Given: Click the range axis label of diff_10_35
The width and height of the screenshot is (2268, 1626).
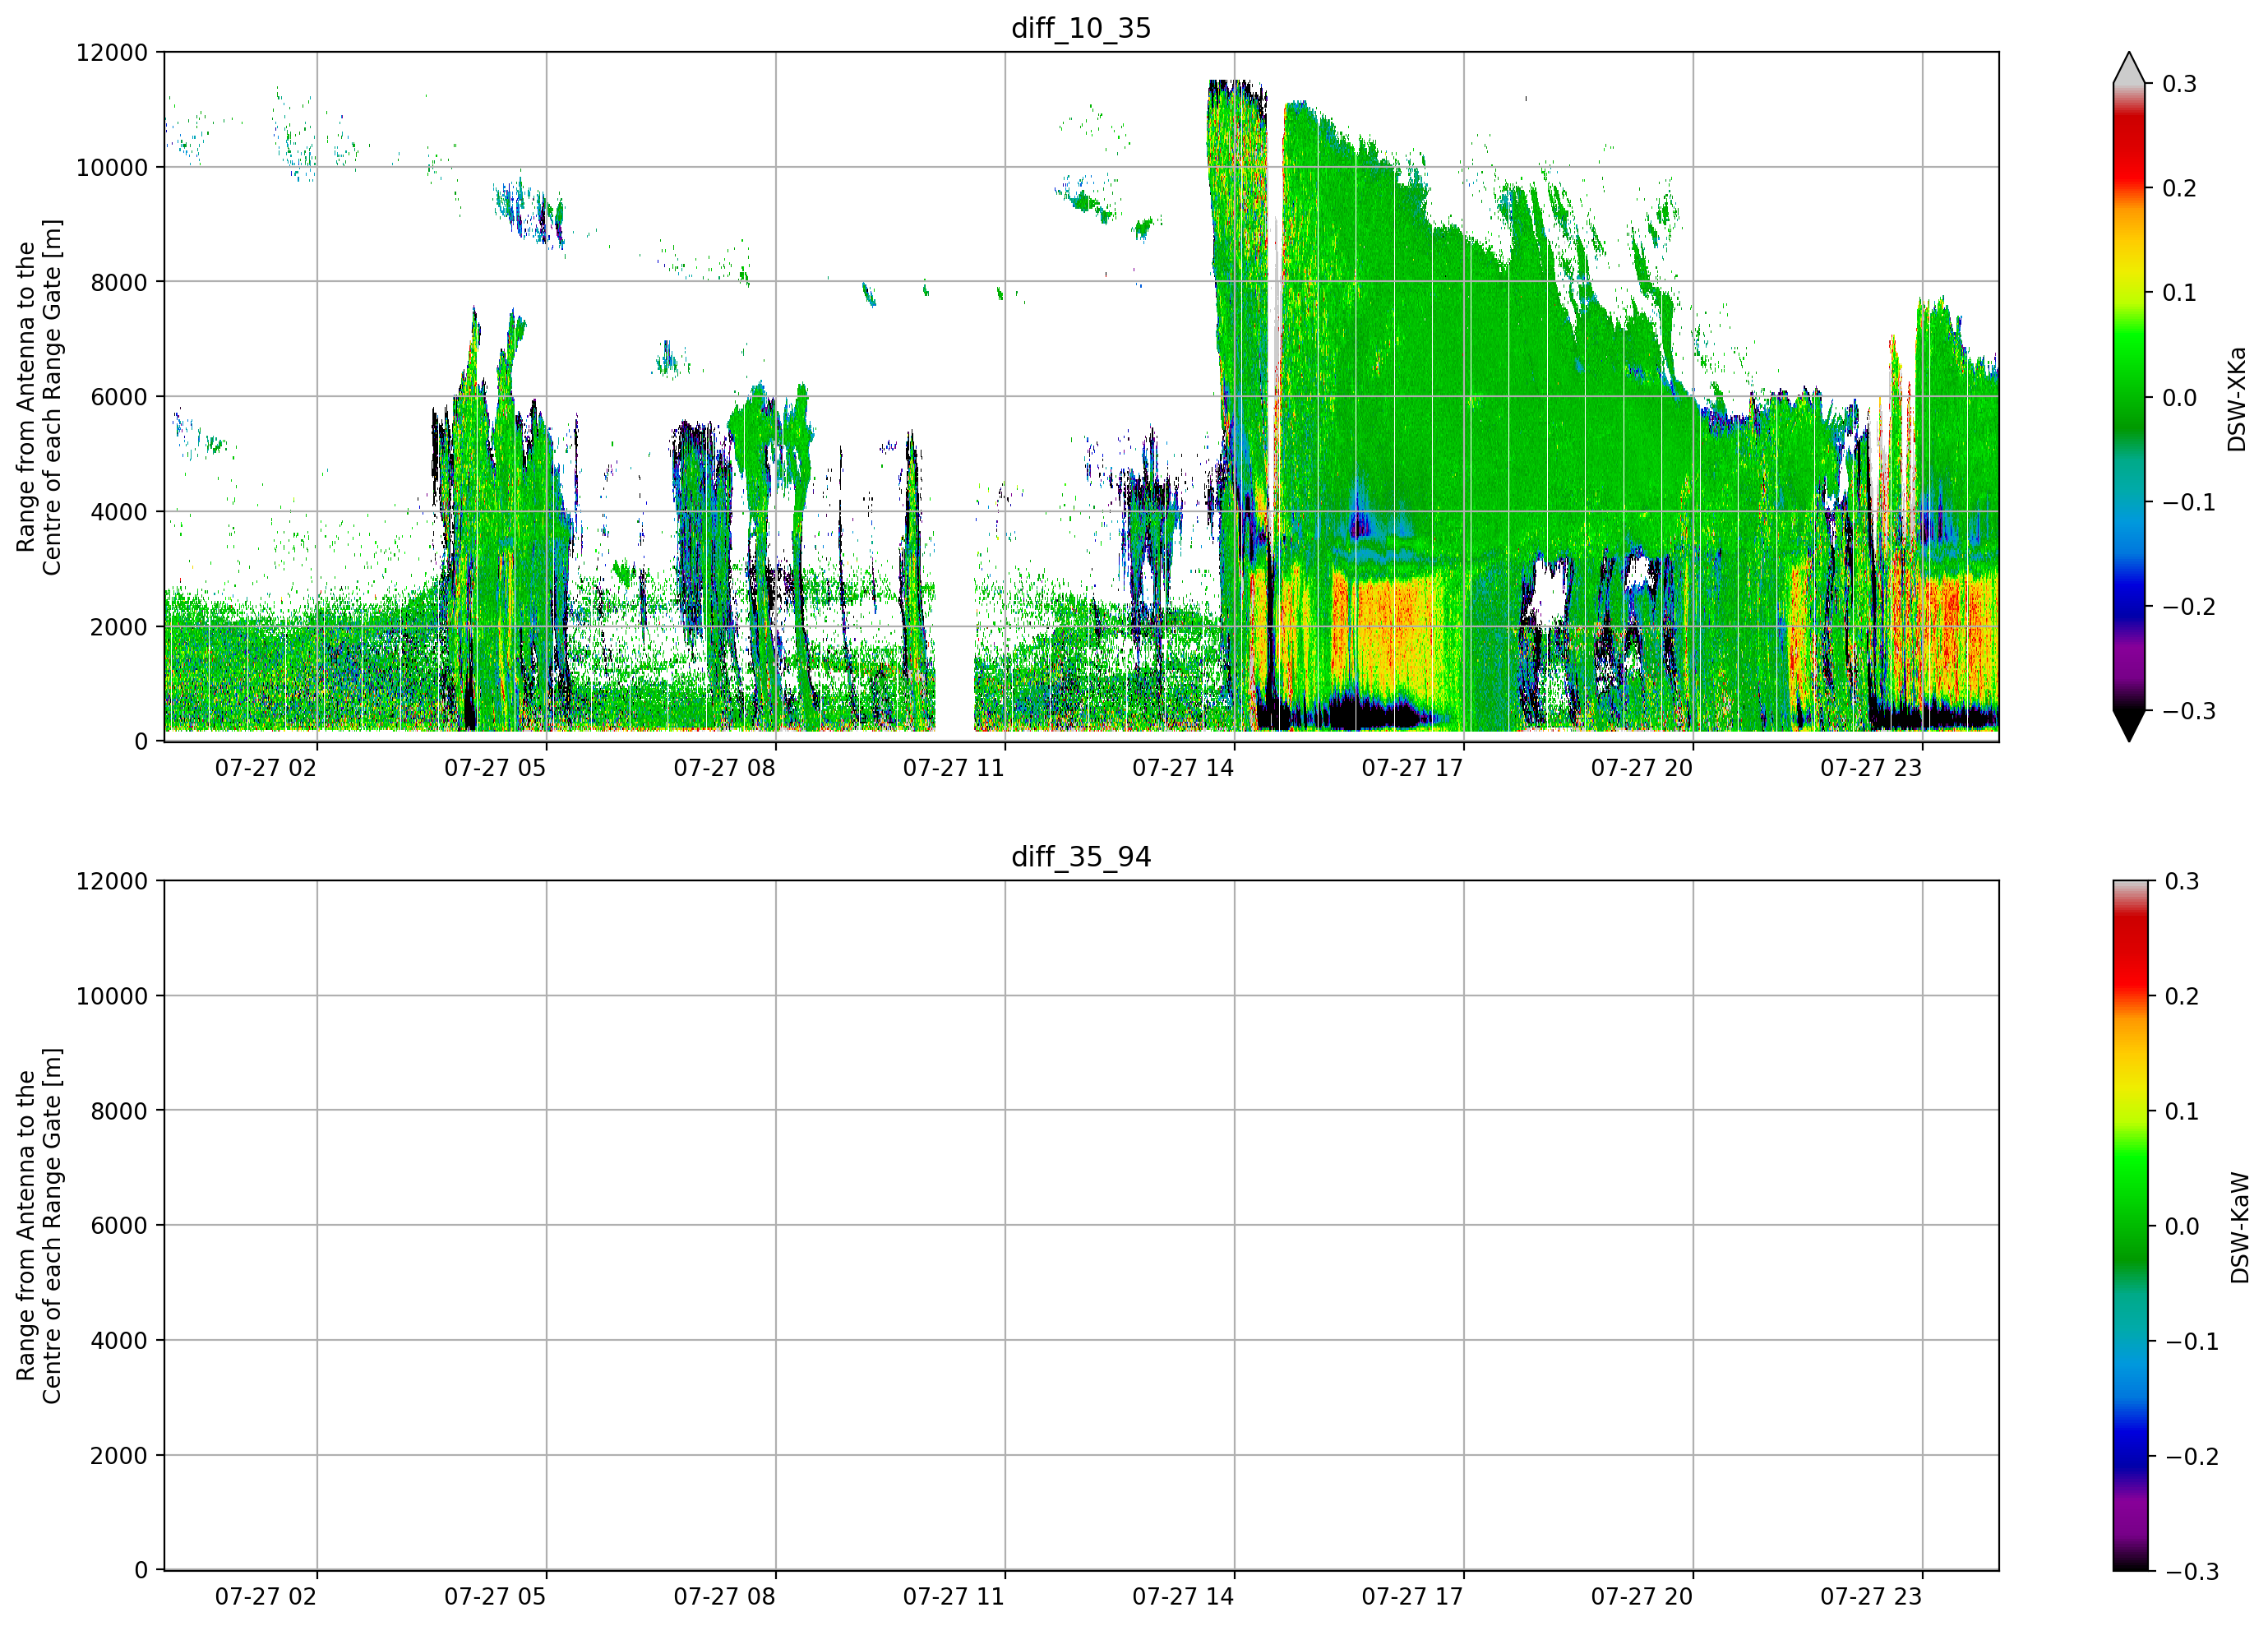Looking at the screenshot, I should 39,397.
